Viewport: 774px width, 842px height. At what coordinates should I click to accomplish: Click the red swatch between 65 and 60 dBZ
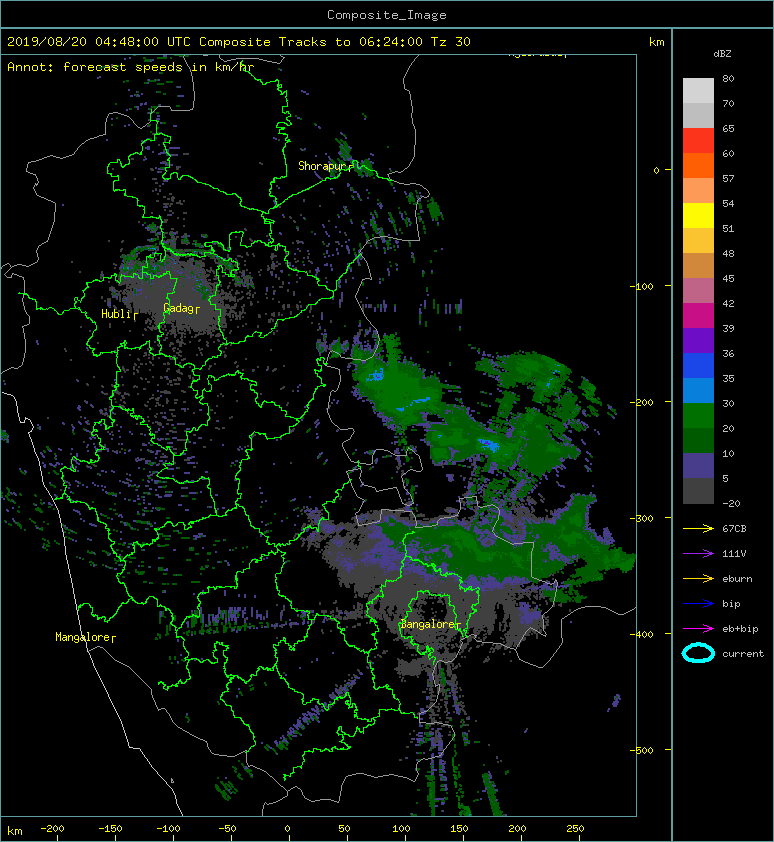(x=698, y=141)
